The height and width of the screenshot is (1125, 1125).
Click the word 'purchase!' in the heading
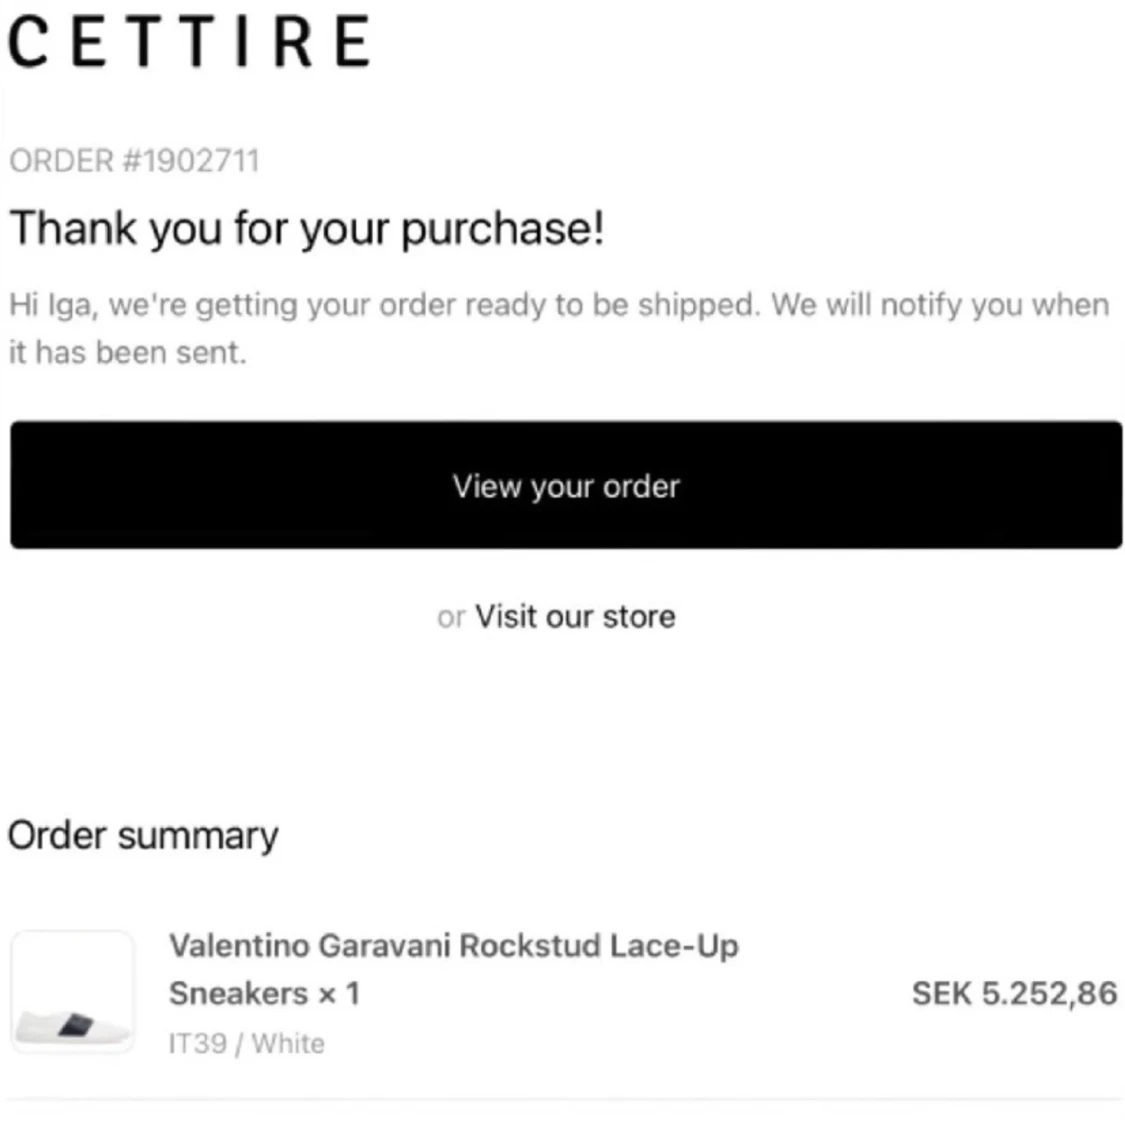pyautogui.click(x=502, y=230)
